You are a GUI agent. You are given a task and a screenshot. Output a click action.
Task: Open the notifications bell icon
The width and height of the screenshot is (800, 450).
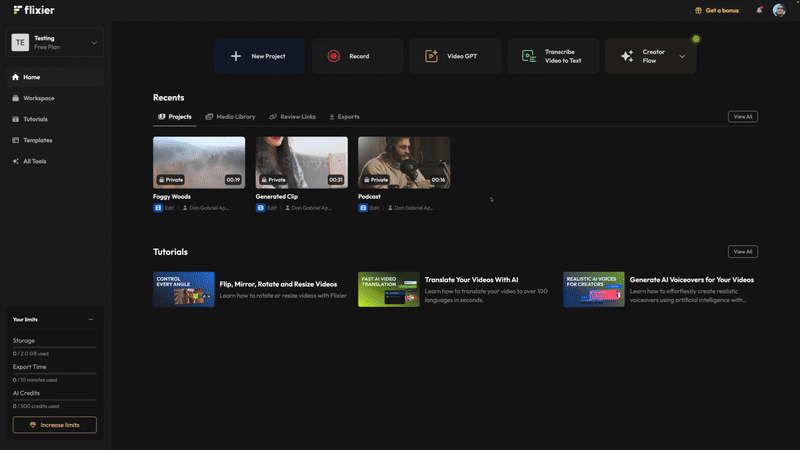759,10
